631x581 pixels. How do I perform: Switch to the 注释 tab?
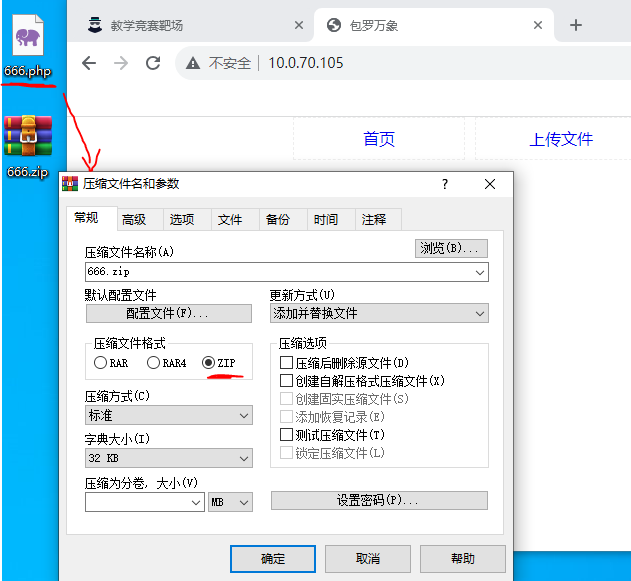[x=378, y=220]
